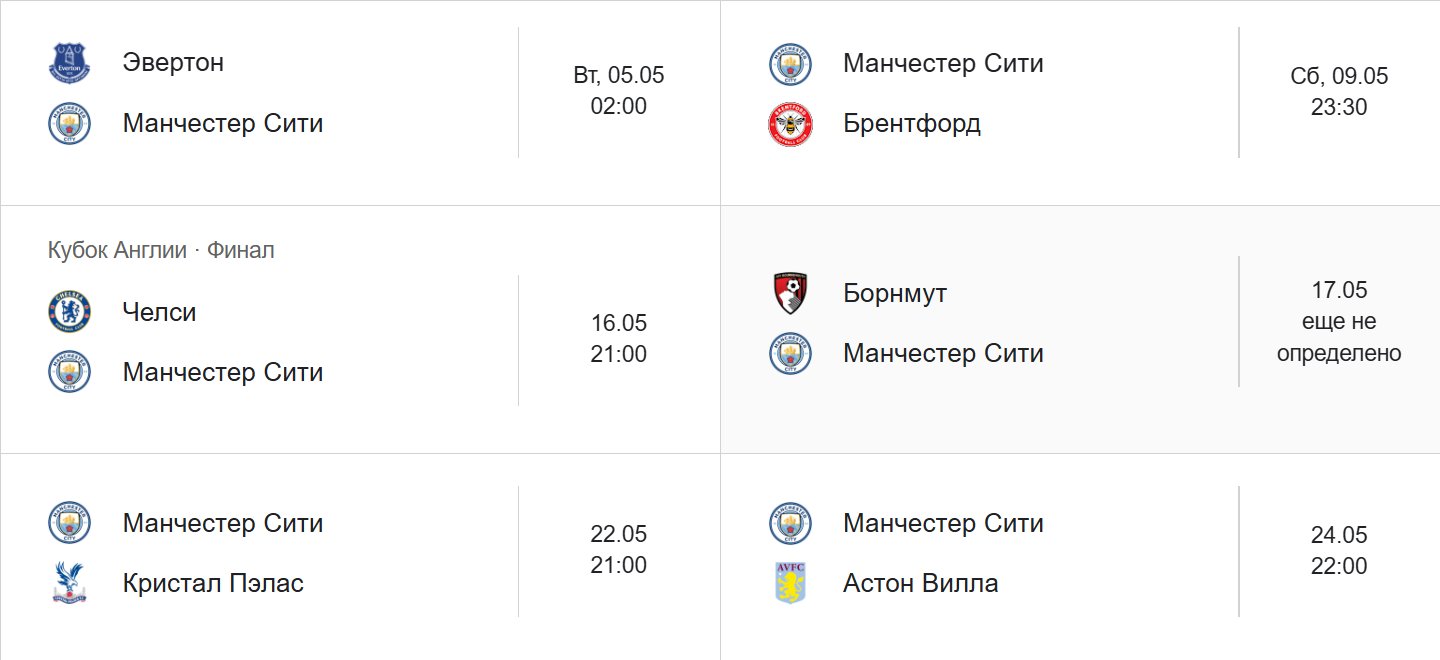Click the Bournemouth club crest

click(790, 293)
